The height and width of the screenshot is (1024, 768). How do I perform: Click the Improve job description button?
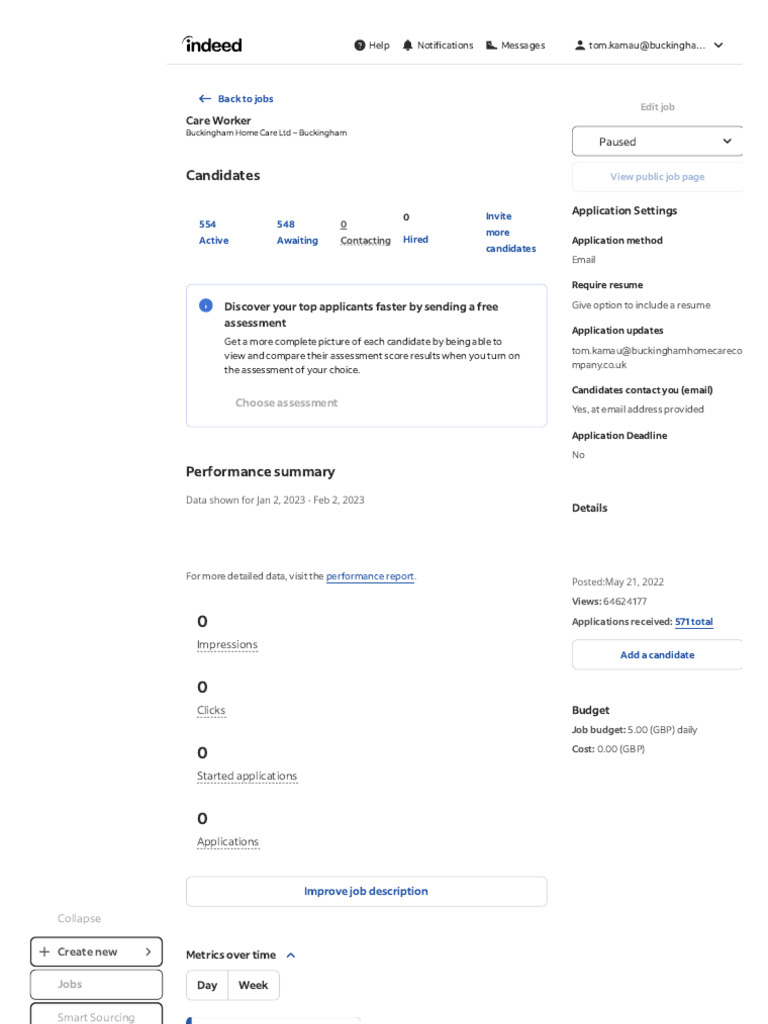(x=366, y=891)
